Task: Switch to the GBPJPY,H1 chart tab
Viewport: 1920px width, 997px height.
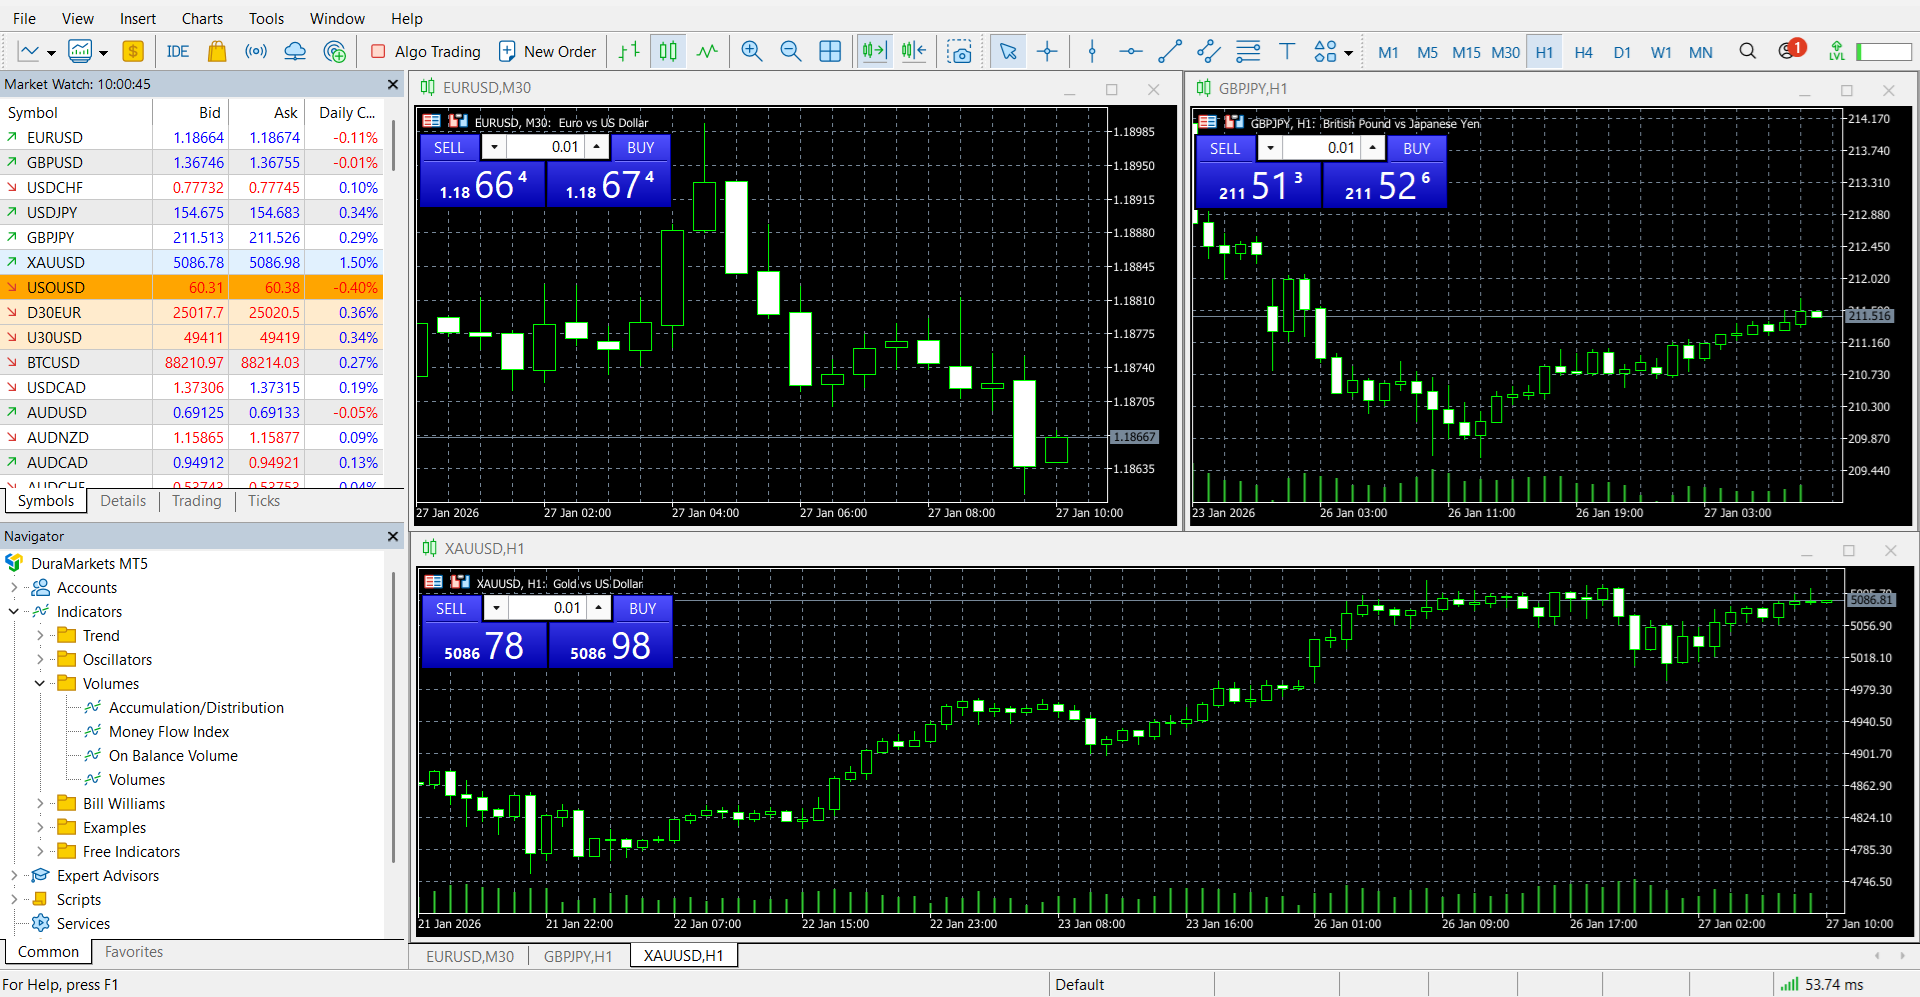Action: pos(578,956)
